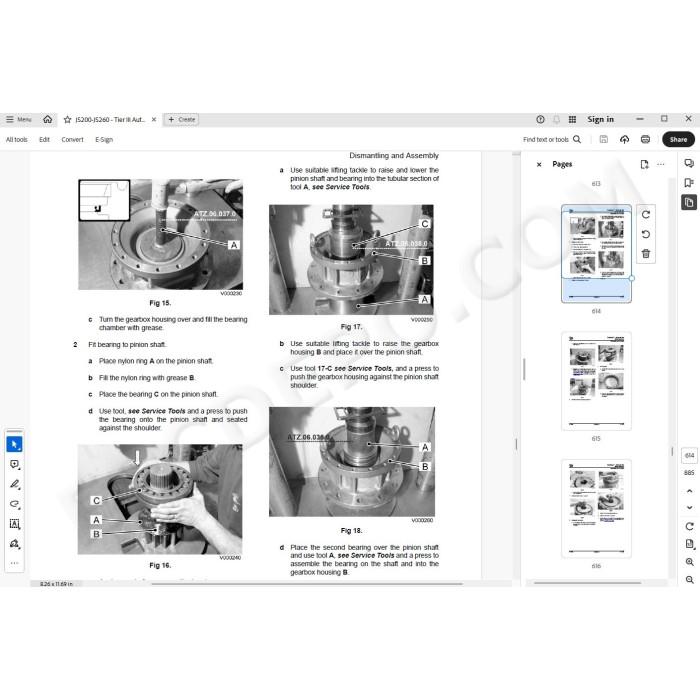Screen dimensions: 700x700
Task: Click the Fig 15. caption
Action: 160,303
